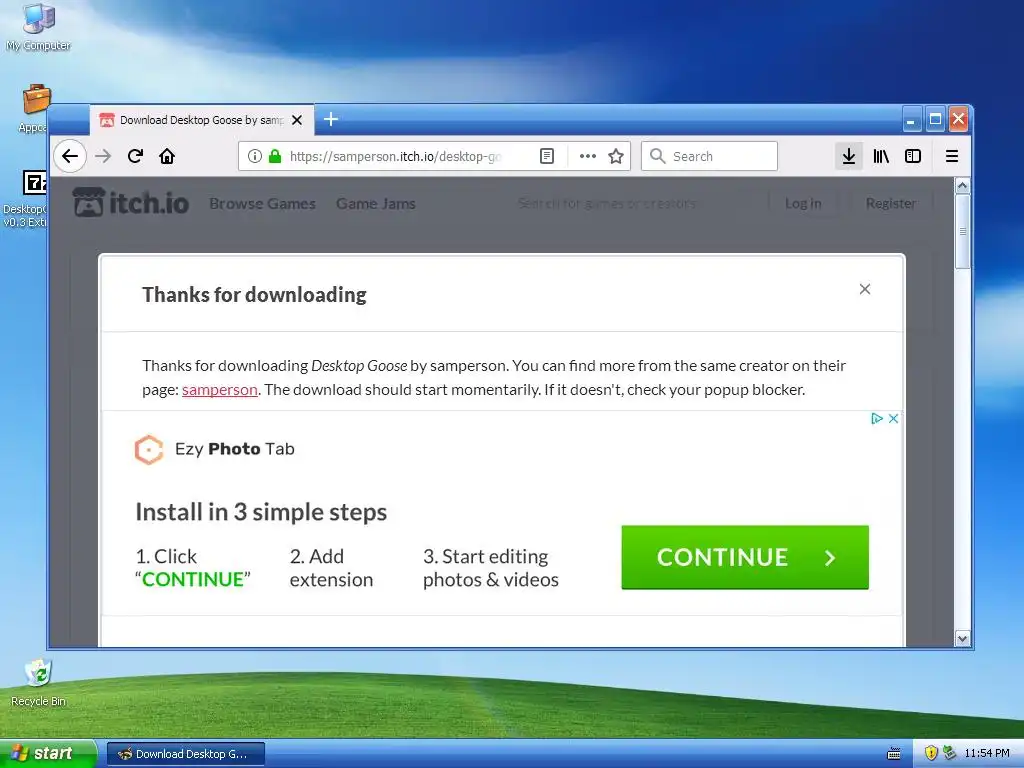Click the on-screen keyboard taskbar icon
The width and height of the screenshot is (1024, 768).
(894, 754)
